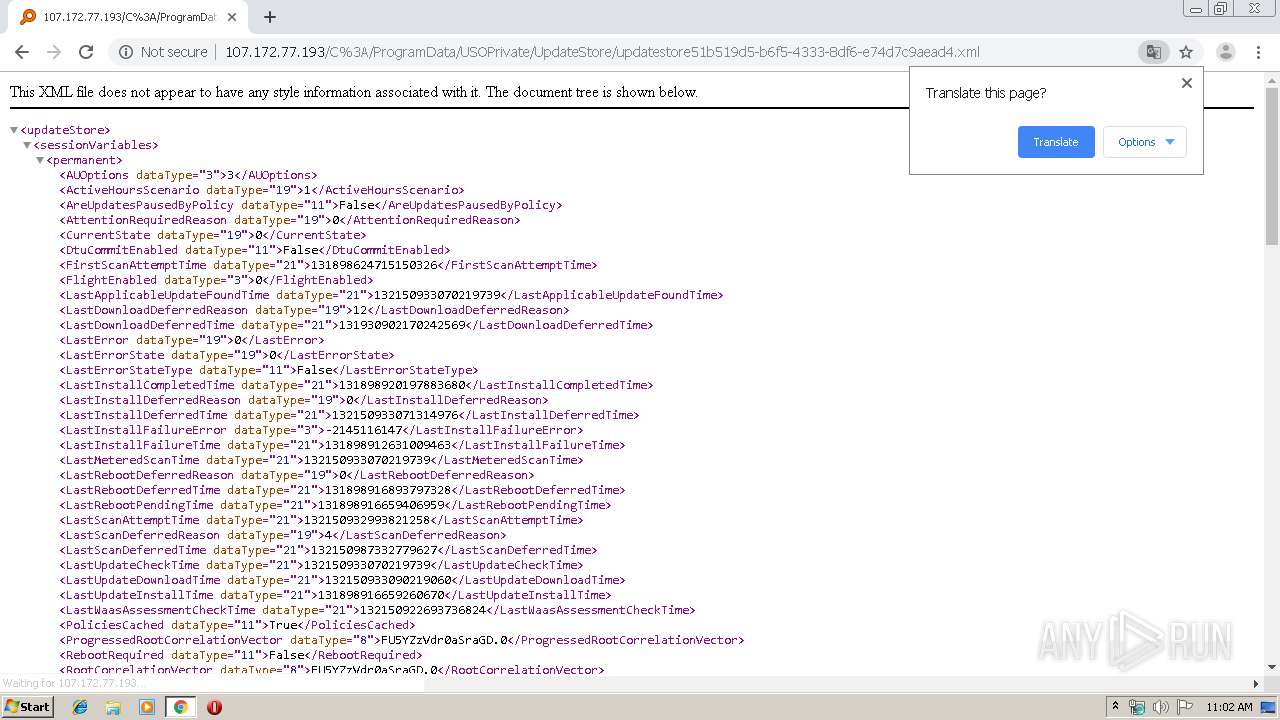1280x720 pixels.
Task: Click the AttentionRequiredReason line
Action: [290, 220]
